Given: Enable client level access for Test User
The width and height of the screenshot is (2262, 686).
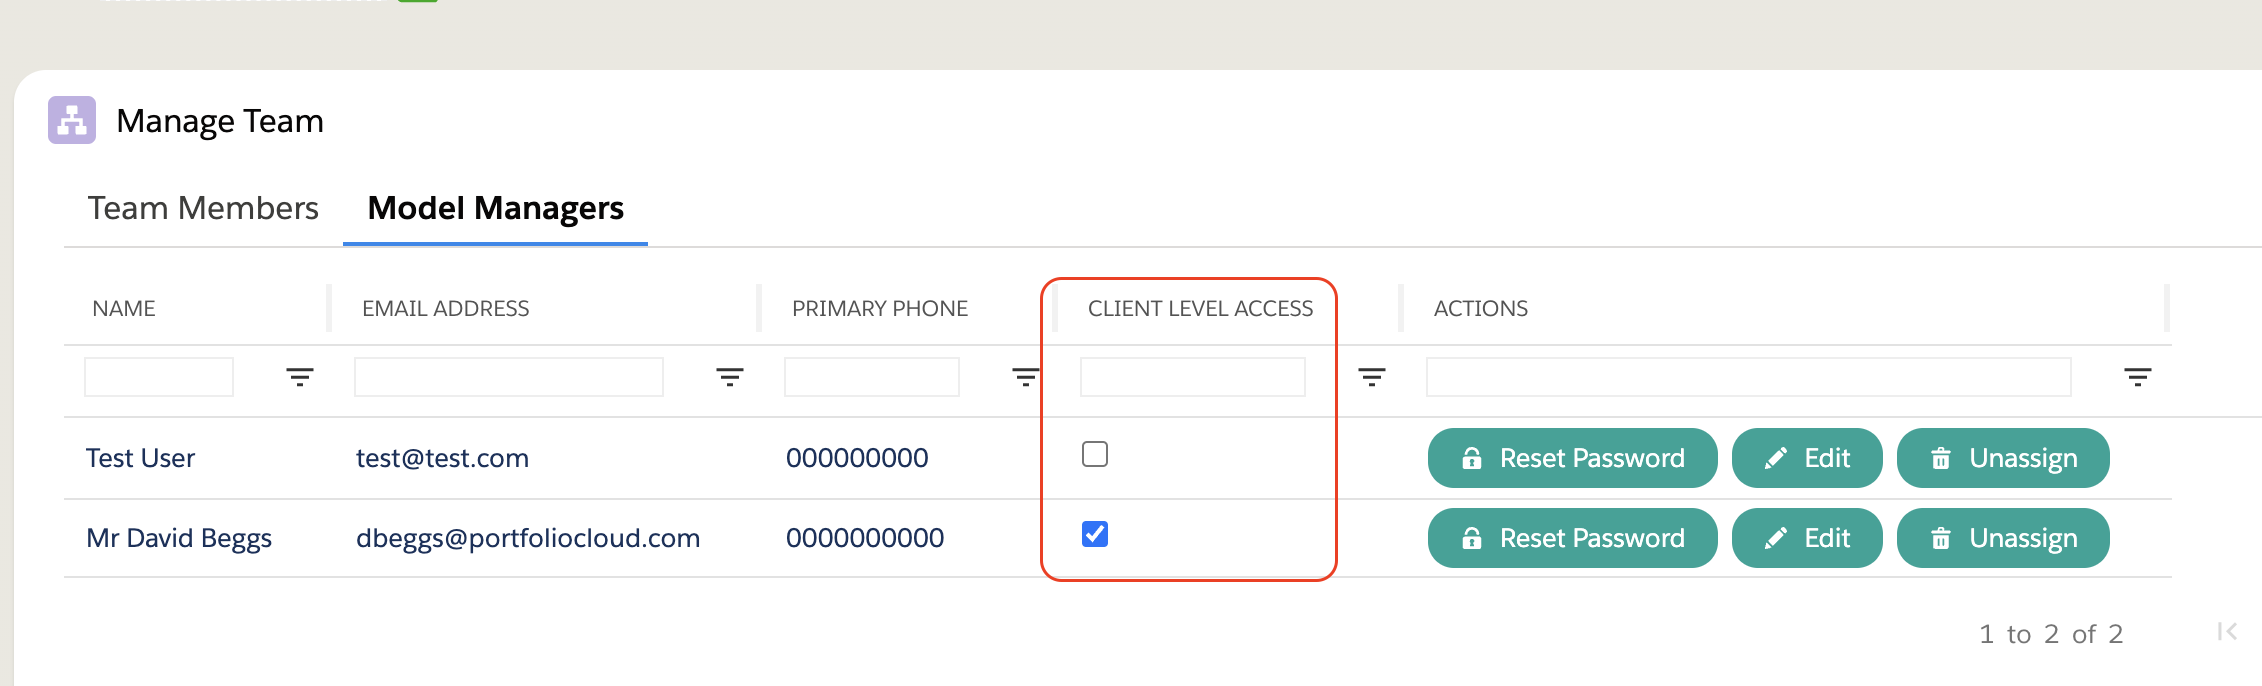Looking at the screenshot, I should [1095, 454].
